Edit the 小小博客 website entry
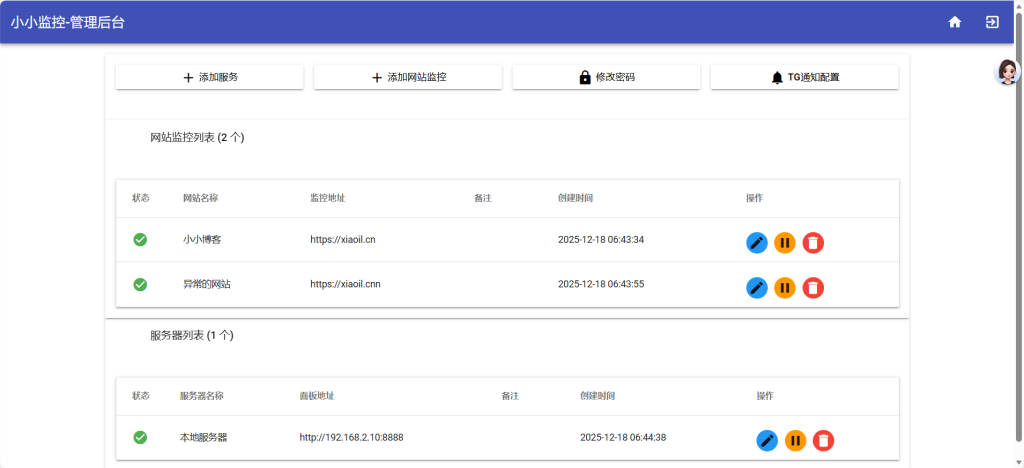The image size is (1024, 468). point(757,242)
